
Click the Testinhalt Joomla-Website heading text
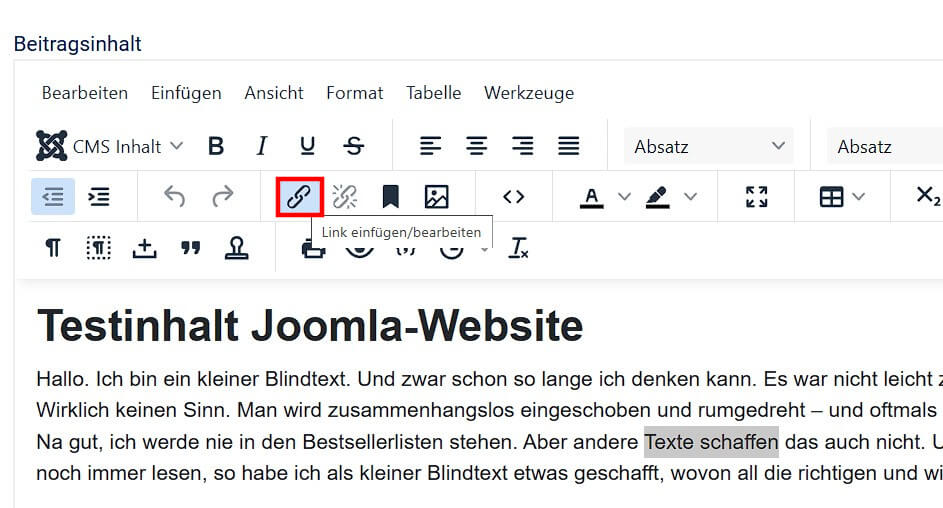pos(310,326)
